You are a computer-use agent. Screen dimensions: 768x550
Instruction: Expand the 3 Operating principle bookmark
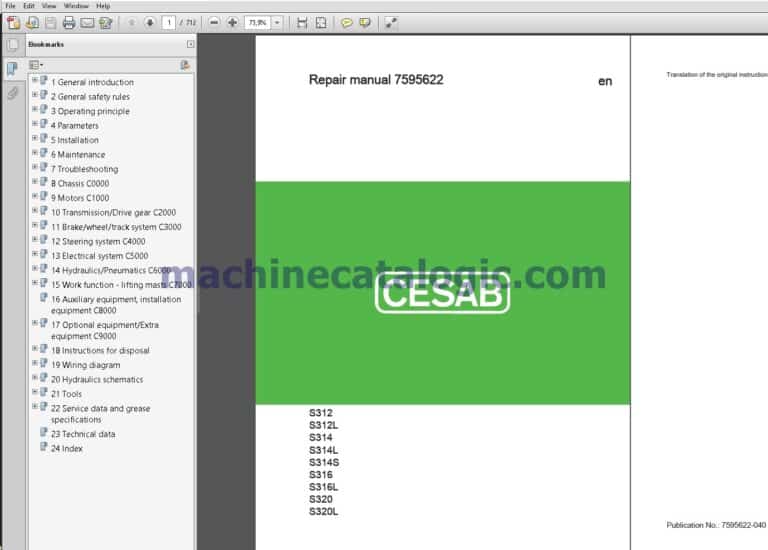point(35,109)
